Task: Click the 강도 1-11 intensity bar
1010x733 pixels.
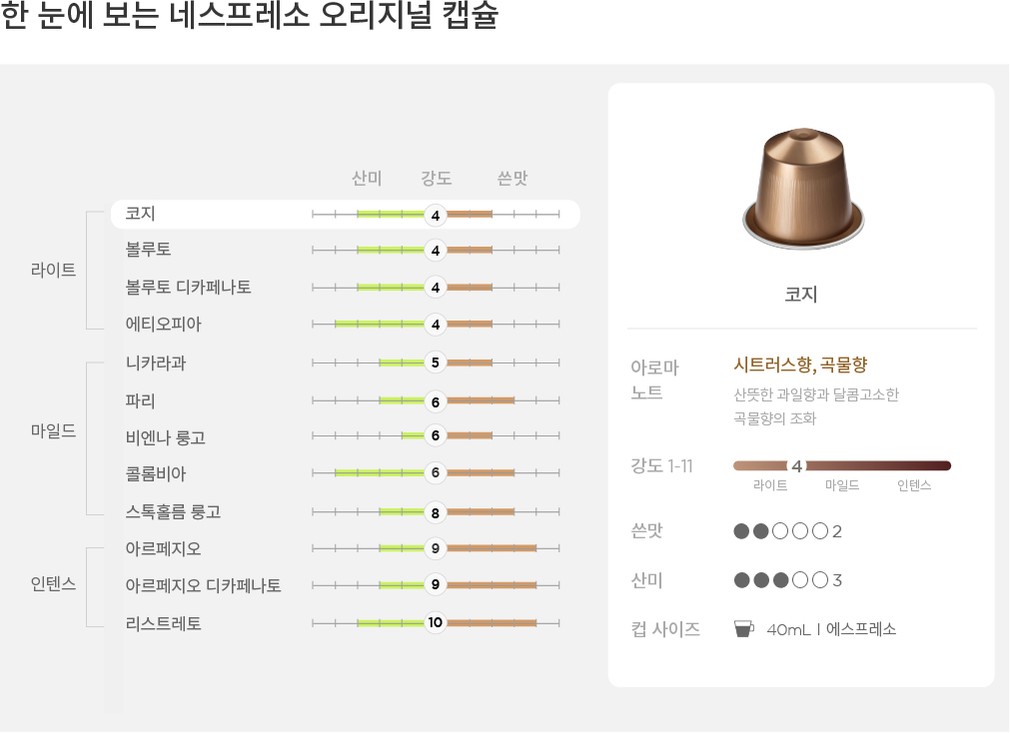Action: click(841, 466)
